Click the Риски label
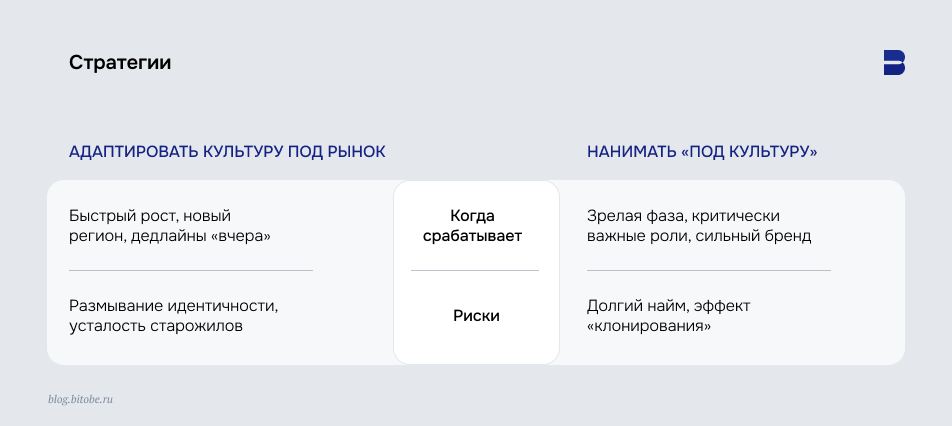 (476, 316)
